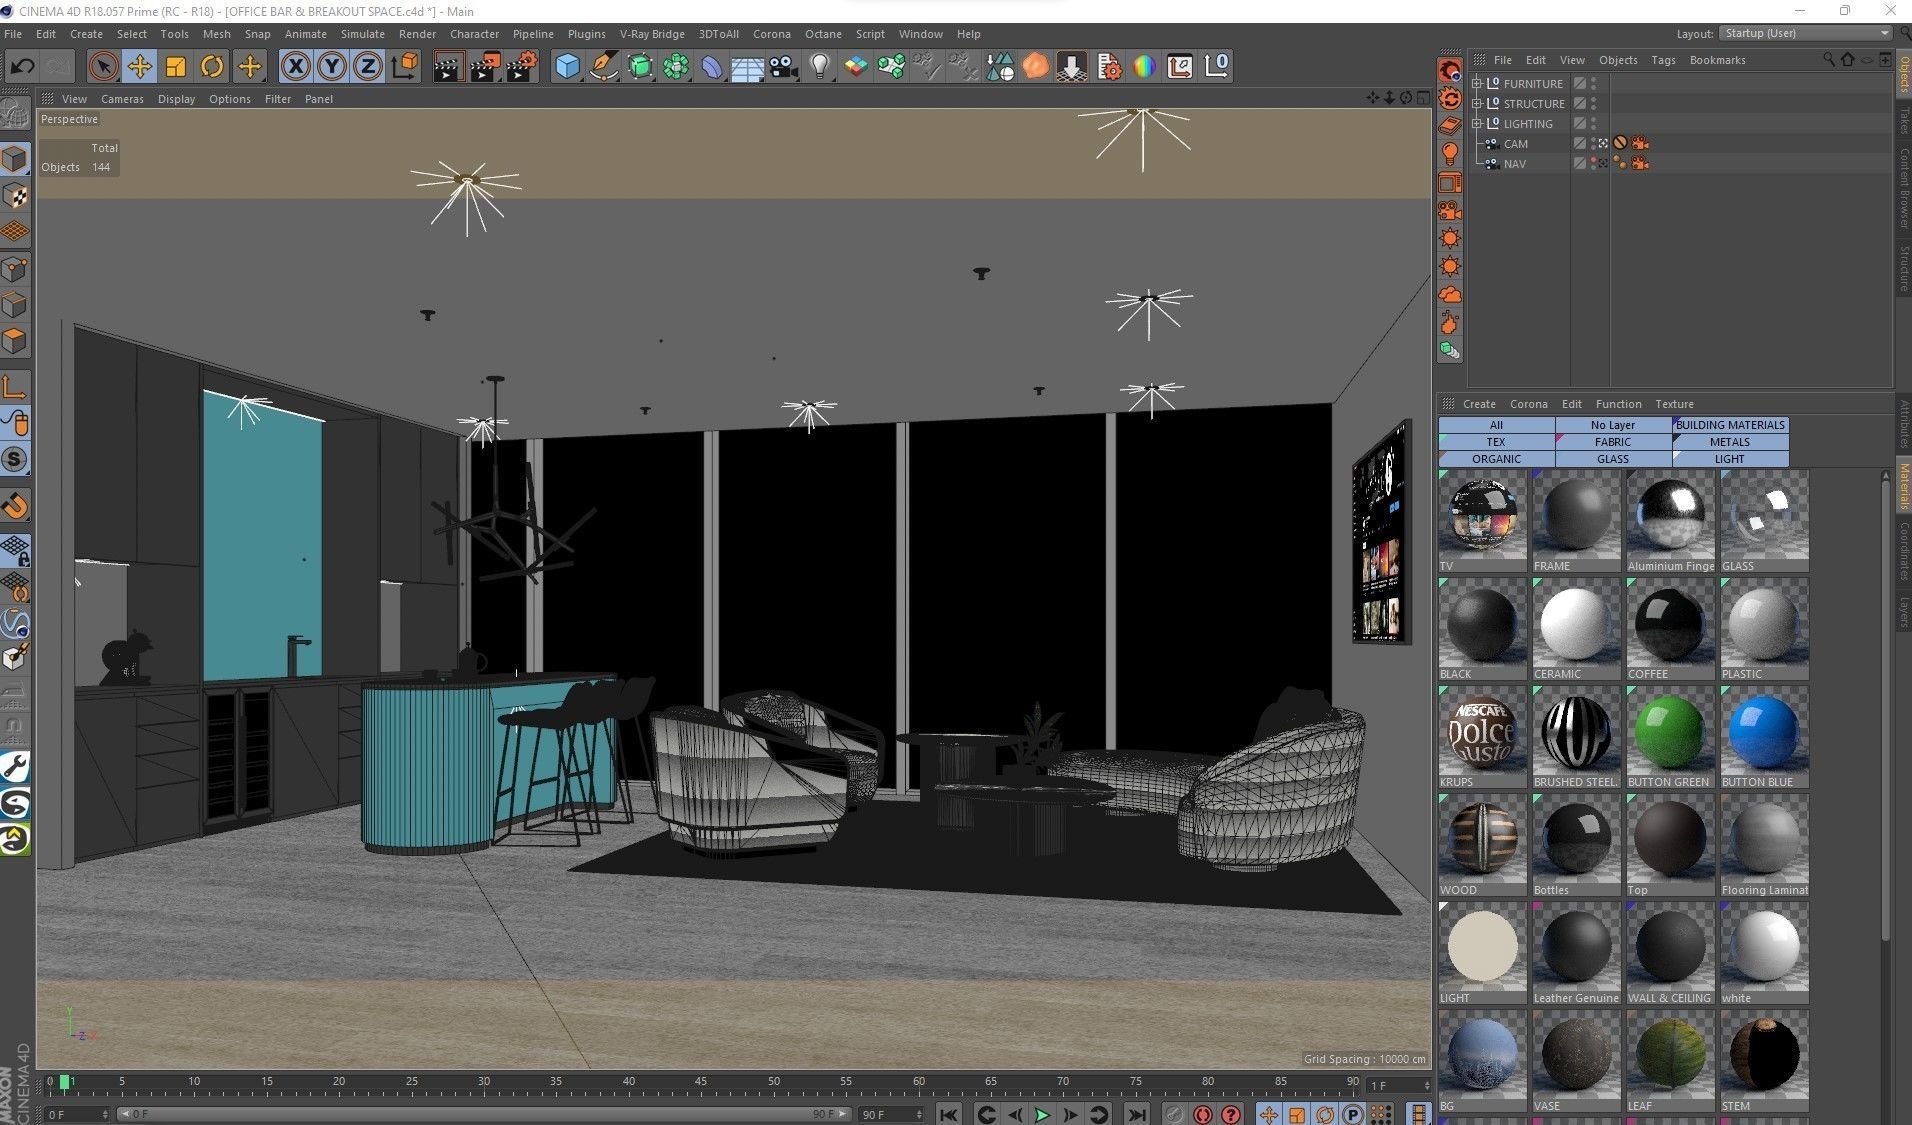Open viewport Display menu
This screenshot has width=1912, height=1125.
[x=176, y=99]
